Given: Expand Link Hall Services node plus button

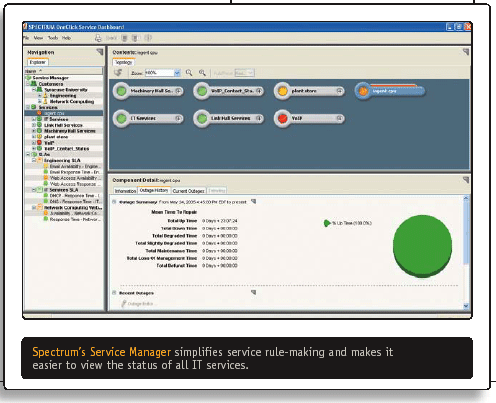Looking at the screenshot, I should 259,118.
